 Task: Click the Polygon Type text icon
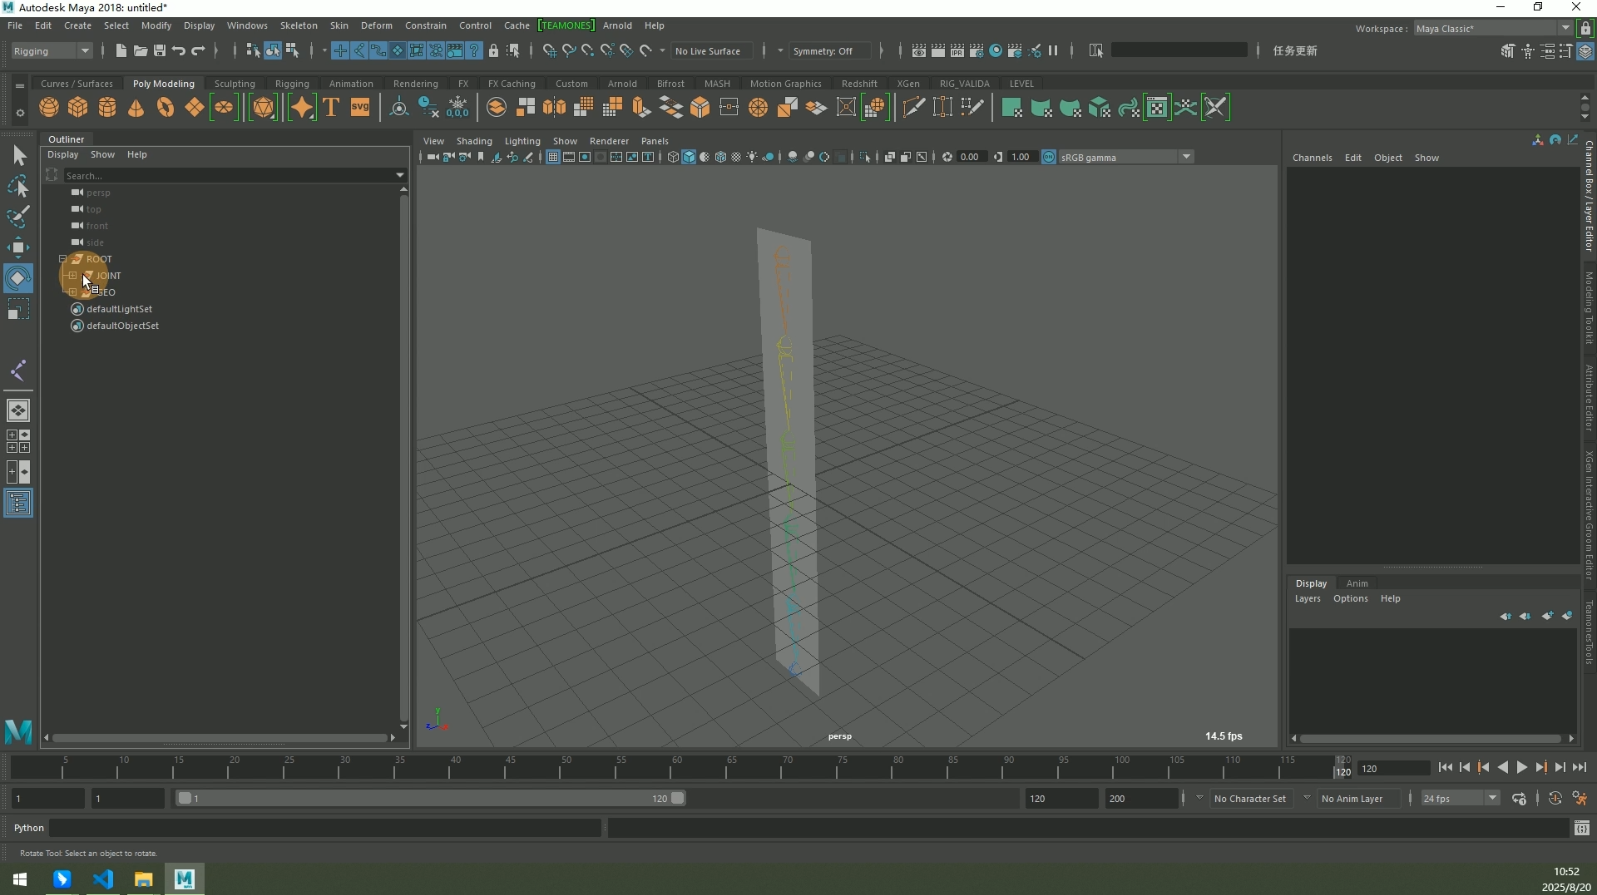pyautogui.click(x=331, y=108)
